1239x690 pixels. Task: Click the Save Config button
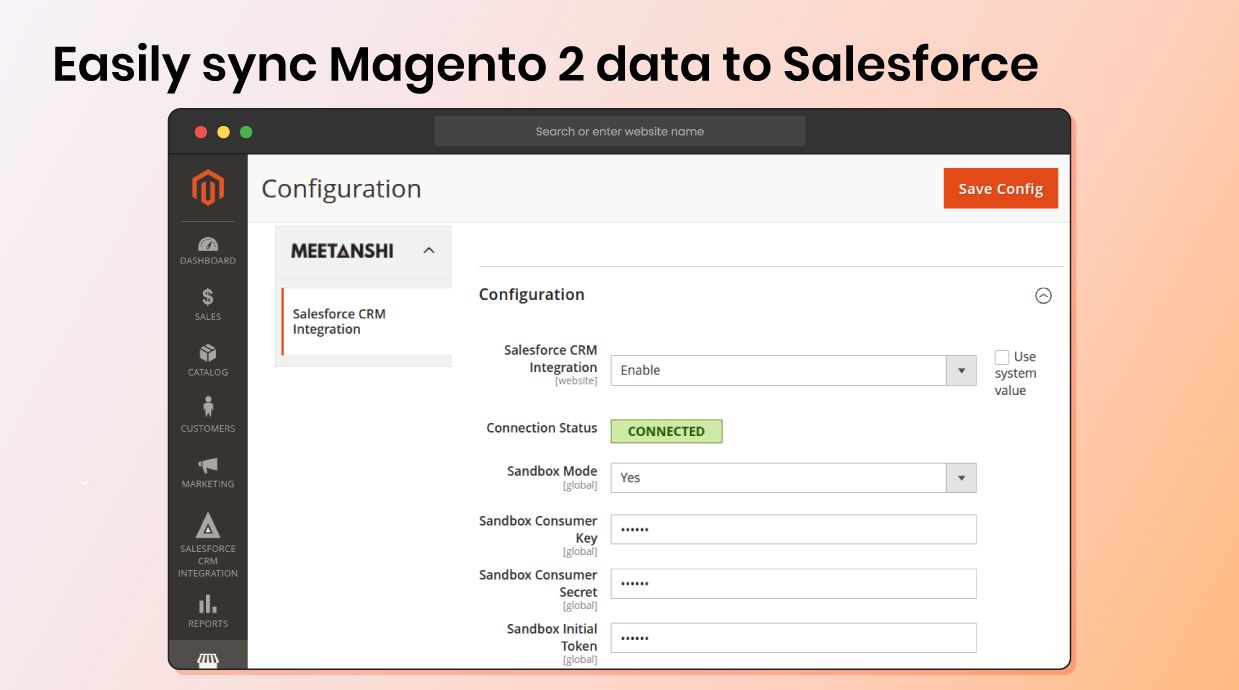[x=1000, y=188]
